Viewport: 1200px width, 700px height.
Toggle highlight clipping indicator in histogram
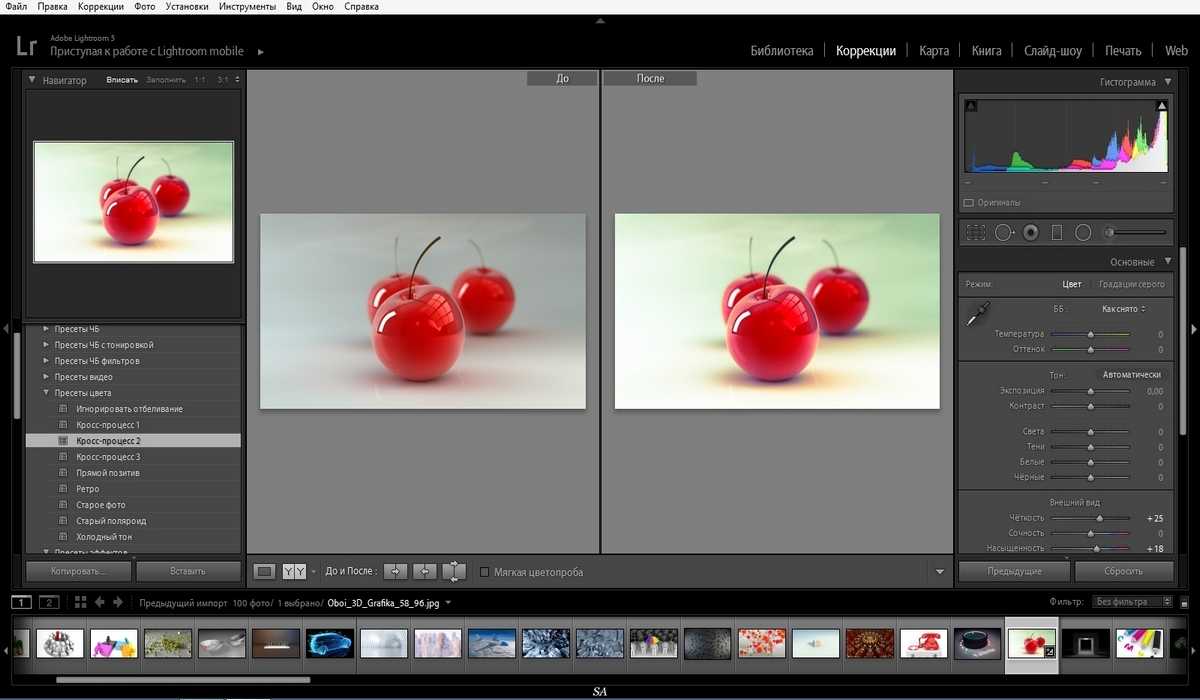[1162, 106]
